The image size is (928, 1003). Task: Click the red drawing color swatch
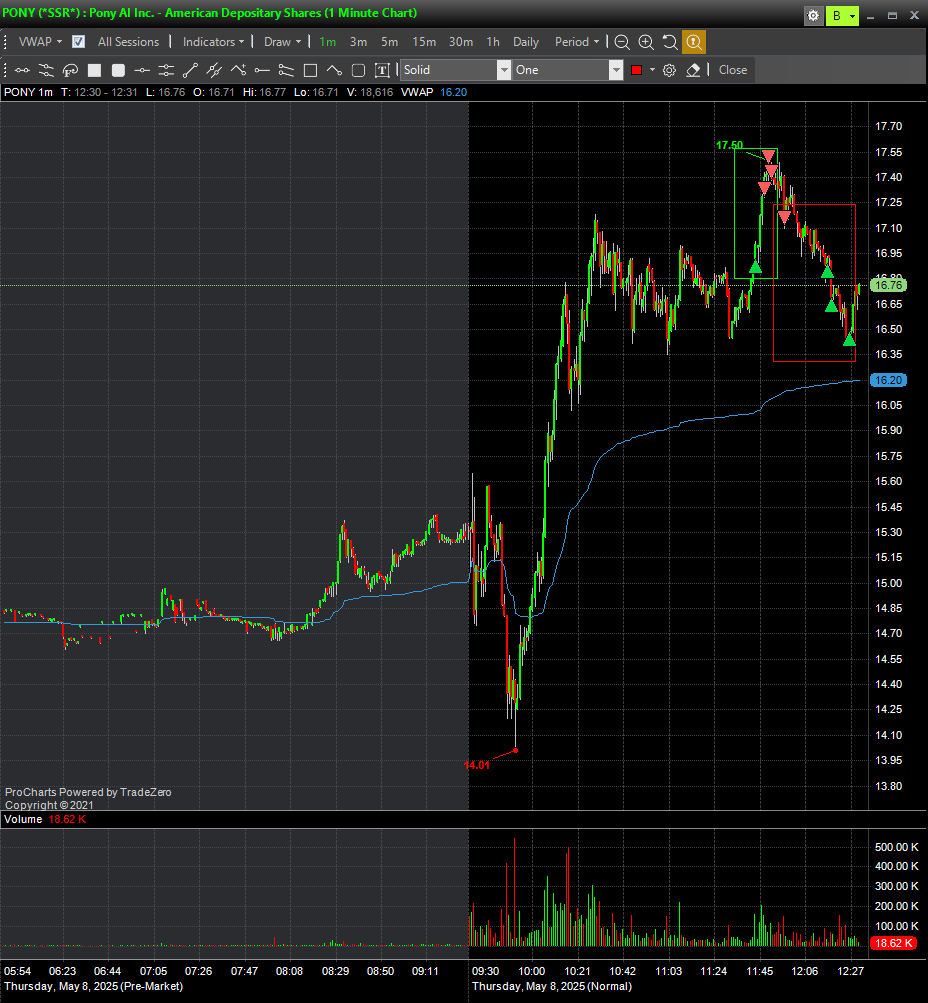click(636, 70)
